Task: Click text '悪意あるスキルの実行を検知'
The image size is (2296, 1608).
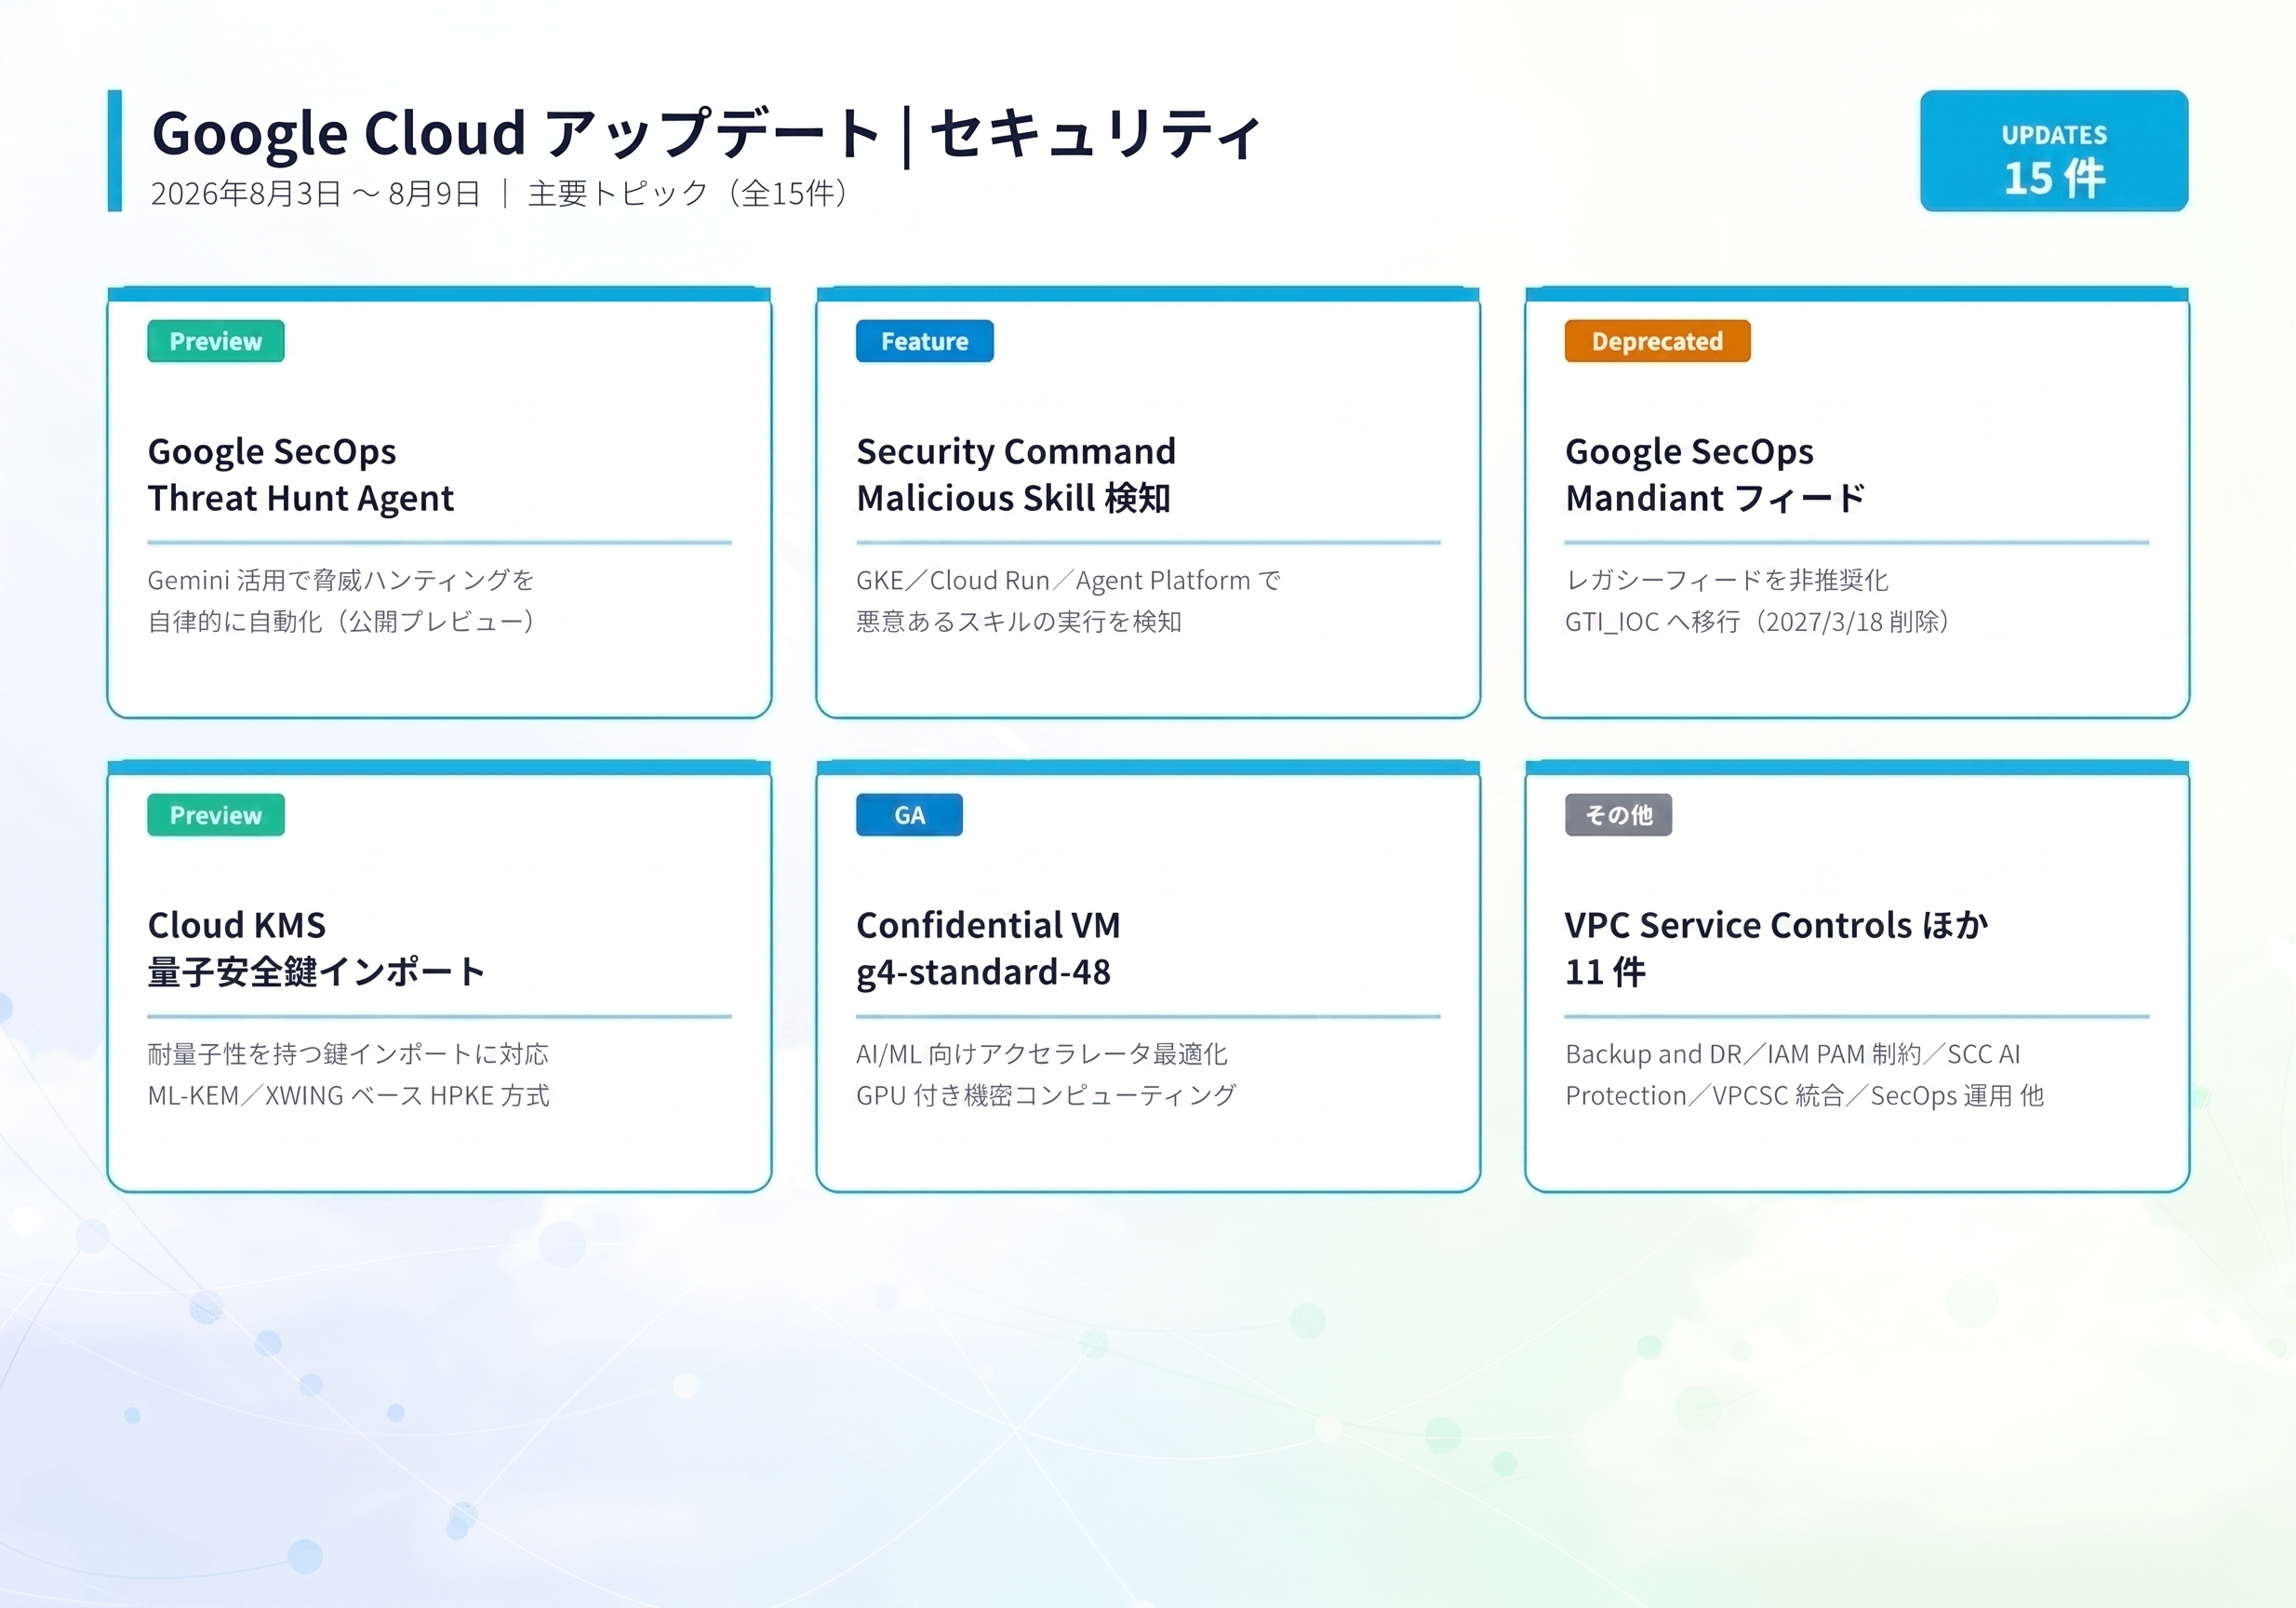Action: point(1019,621)
